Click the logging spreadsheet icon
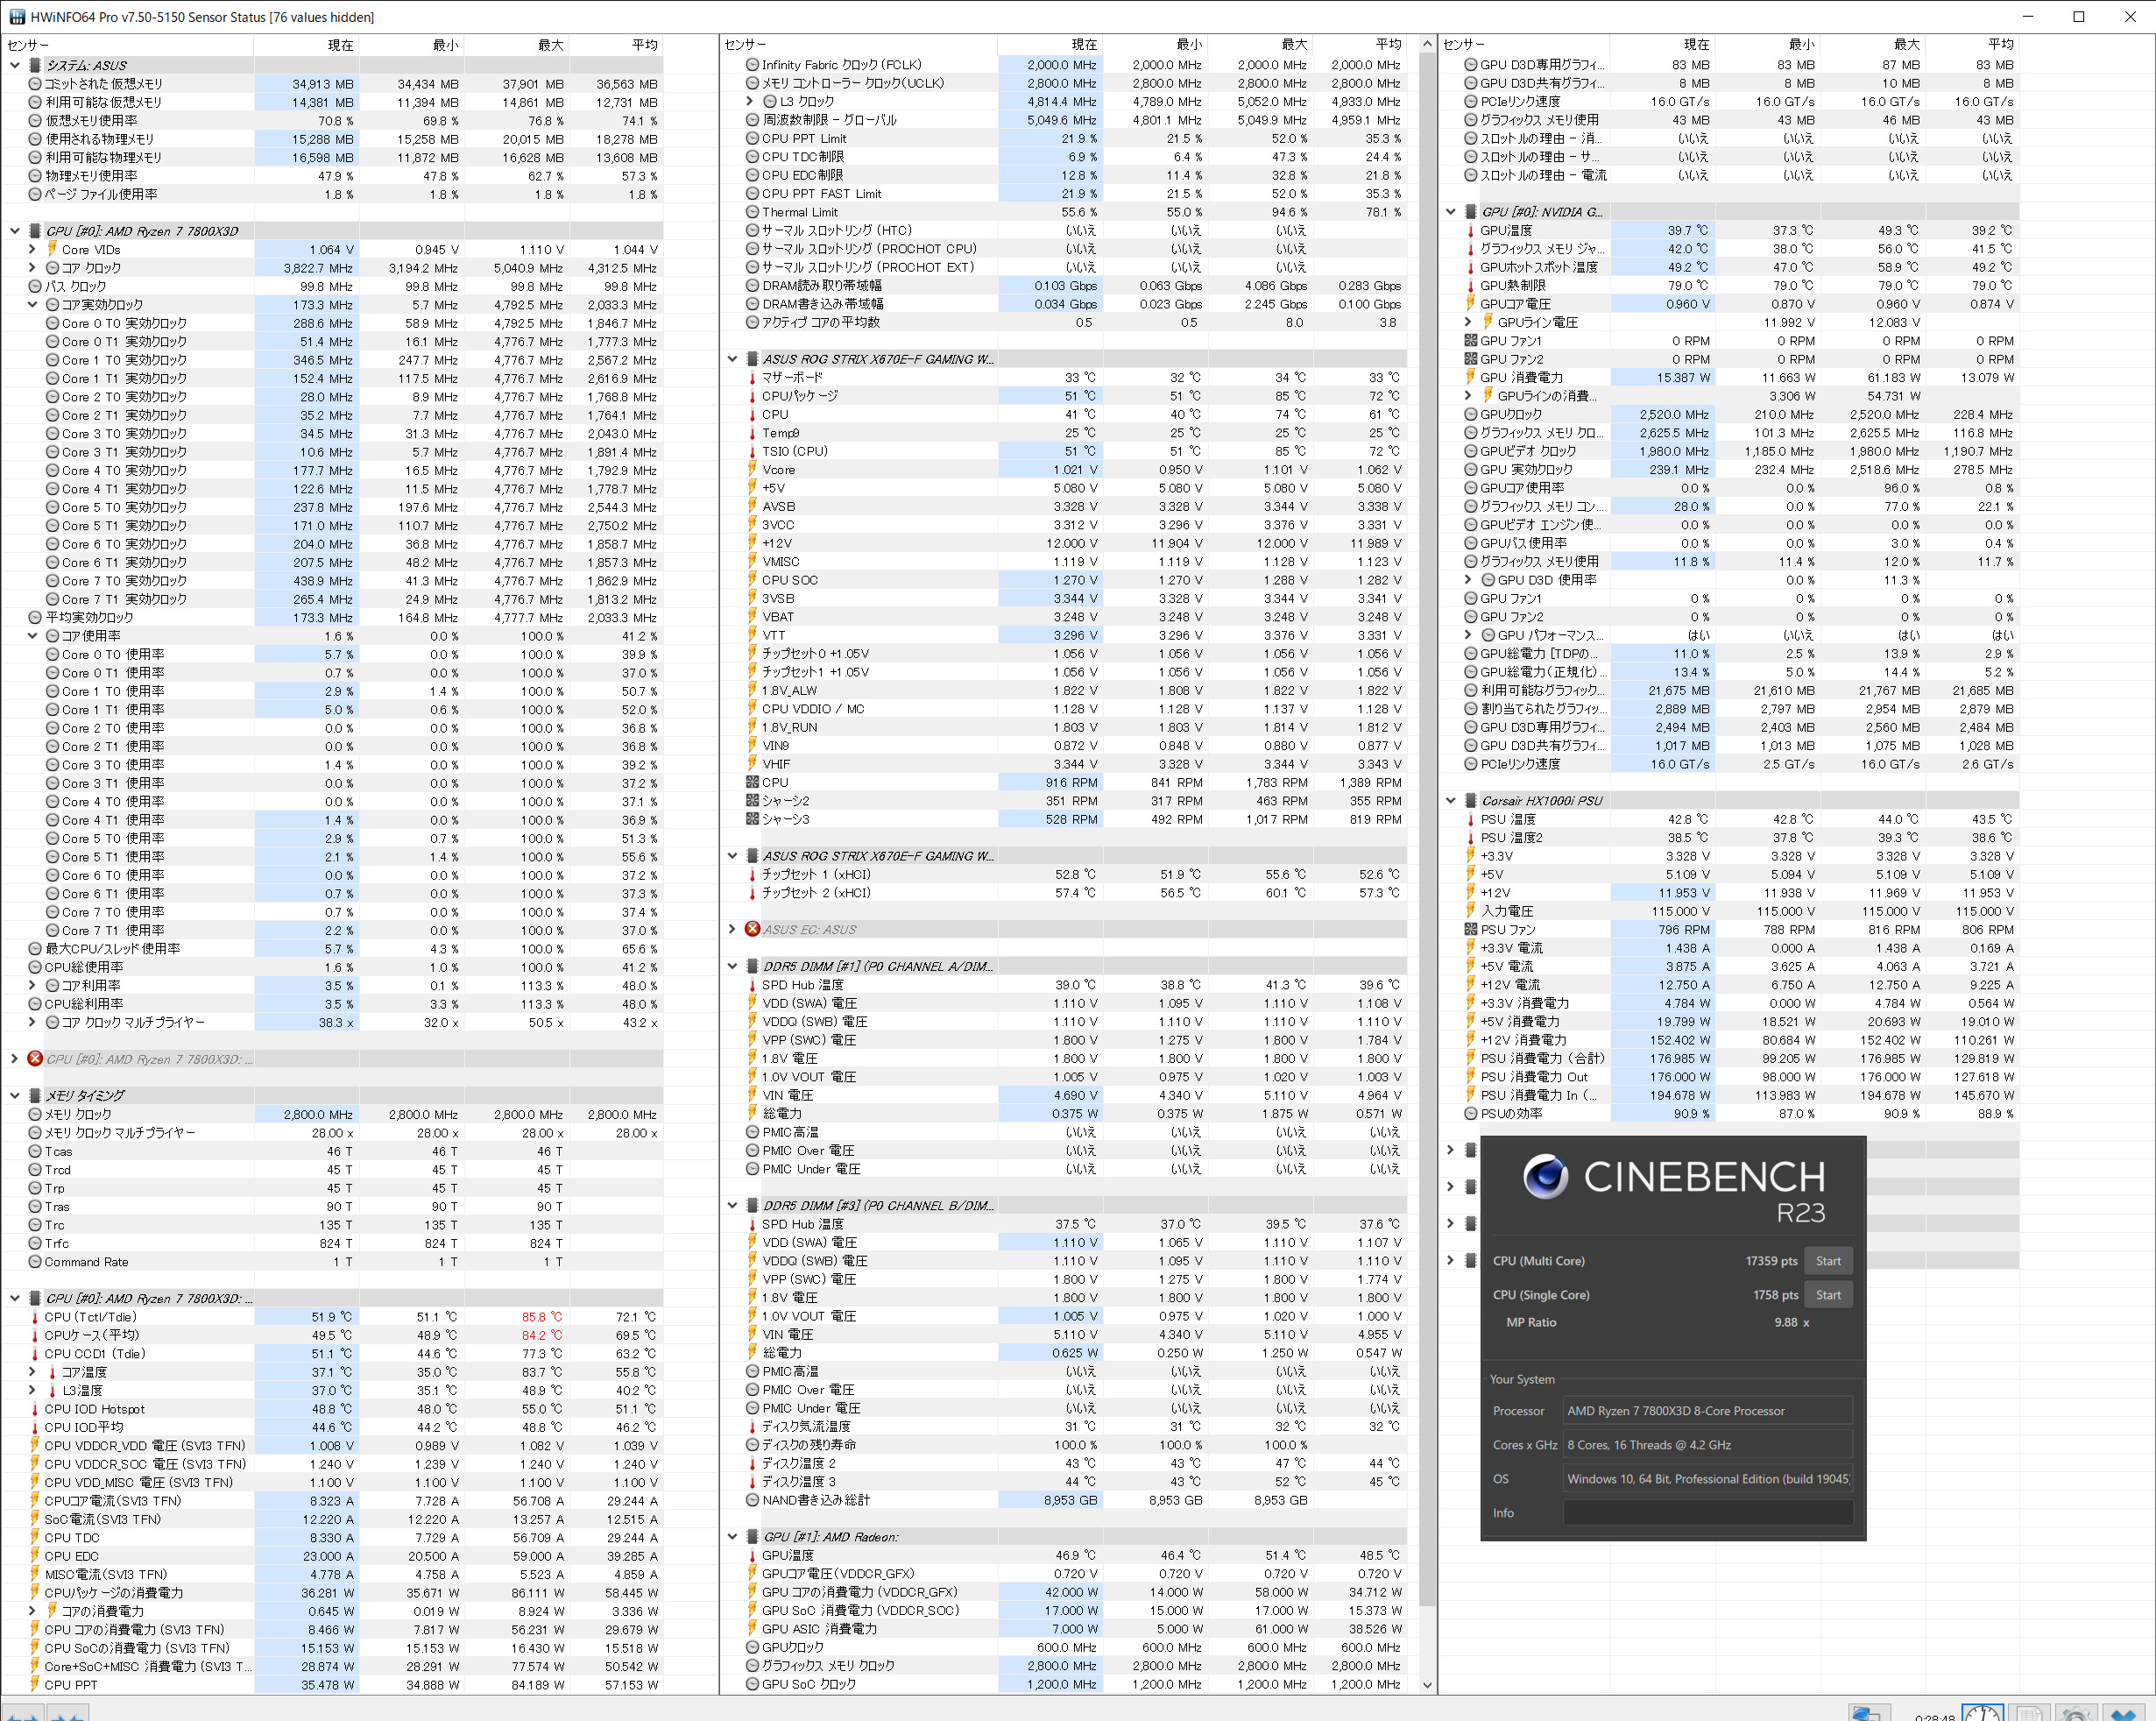The width and height of the screenshot is (2156, 1721). 2029,1712
